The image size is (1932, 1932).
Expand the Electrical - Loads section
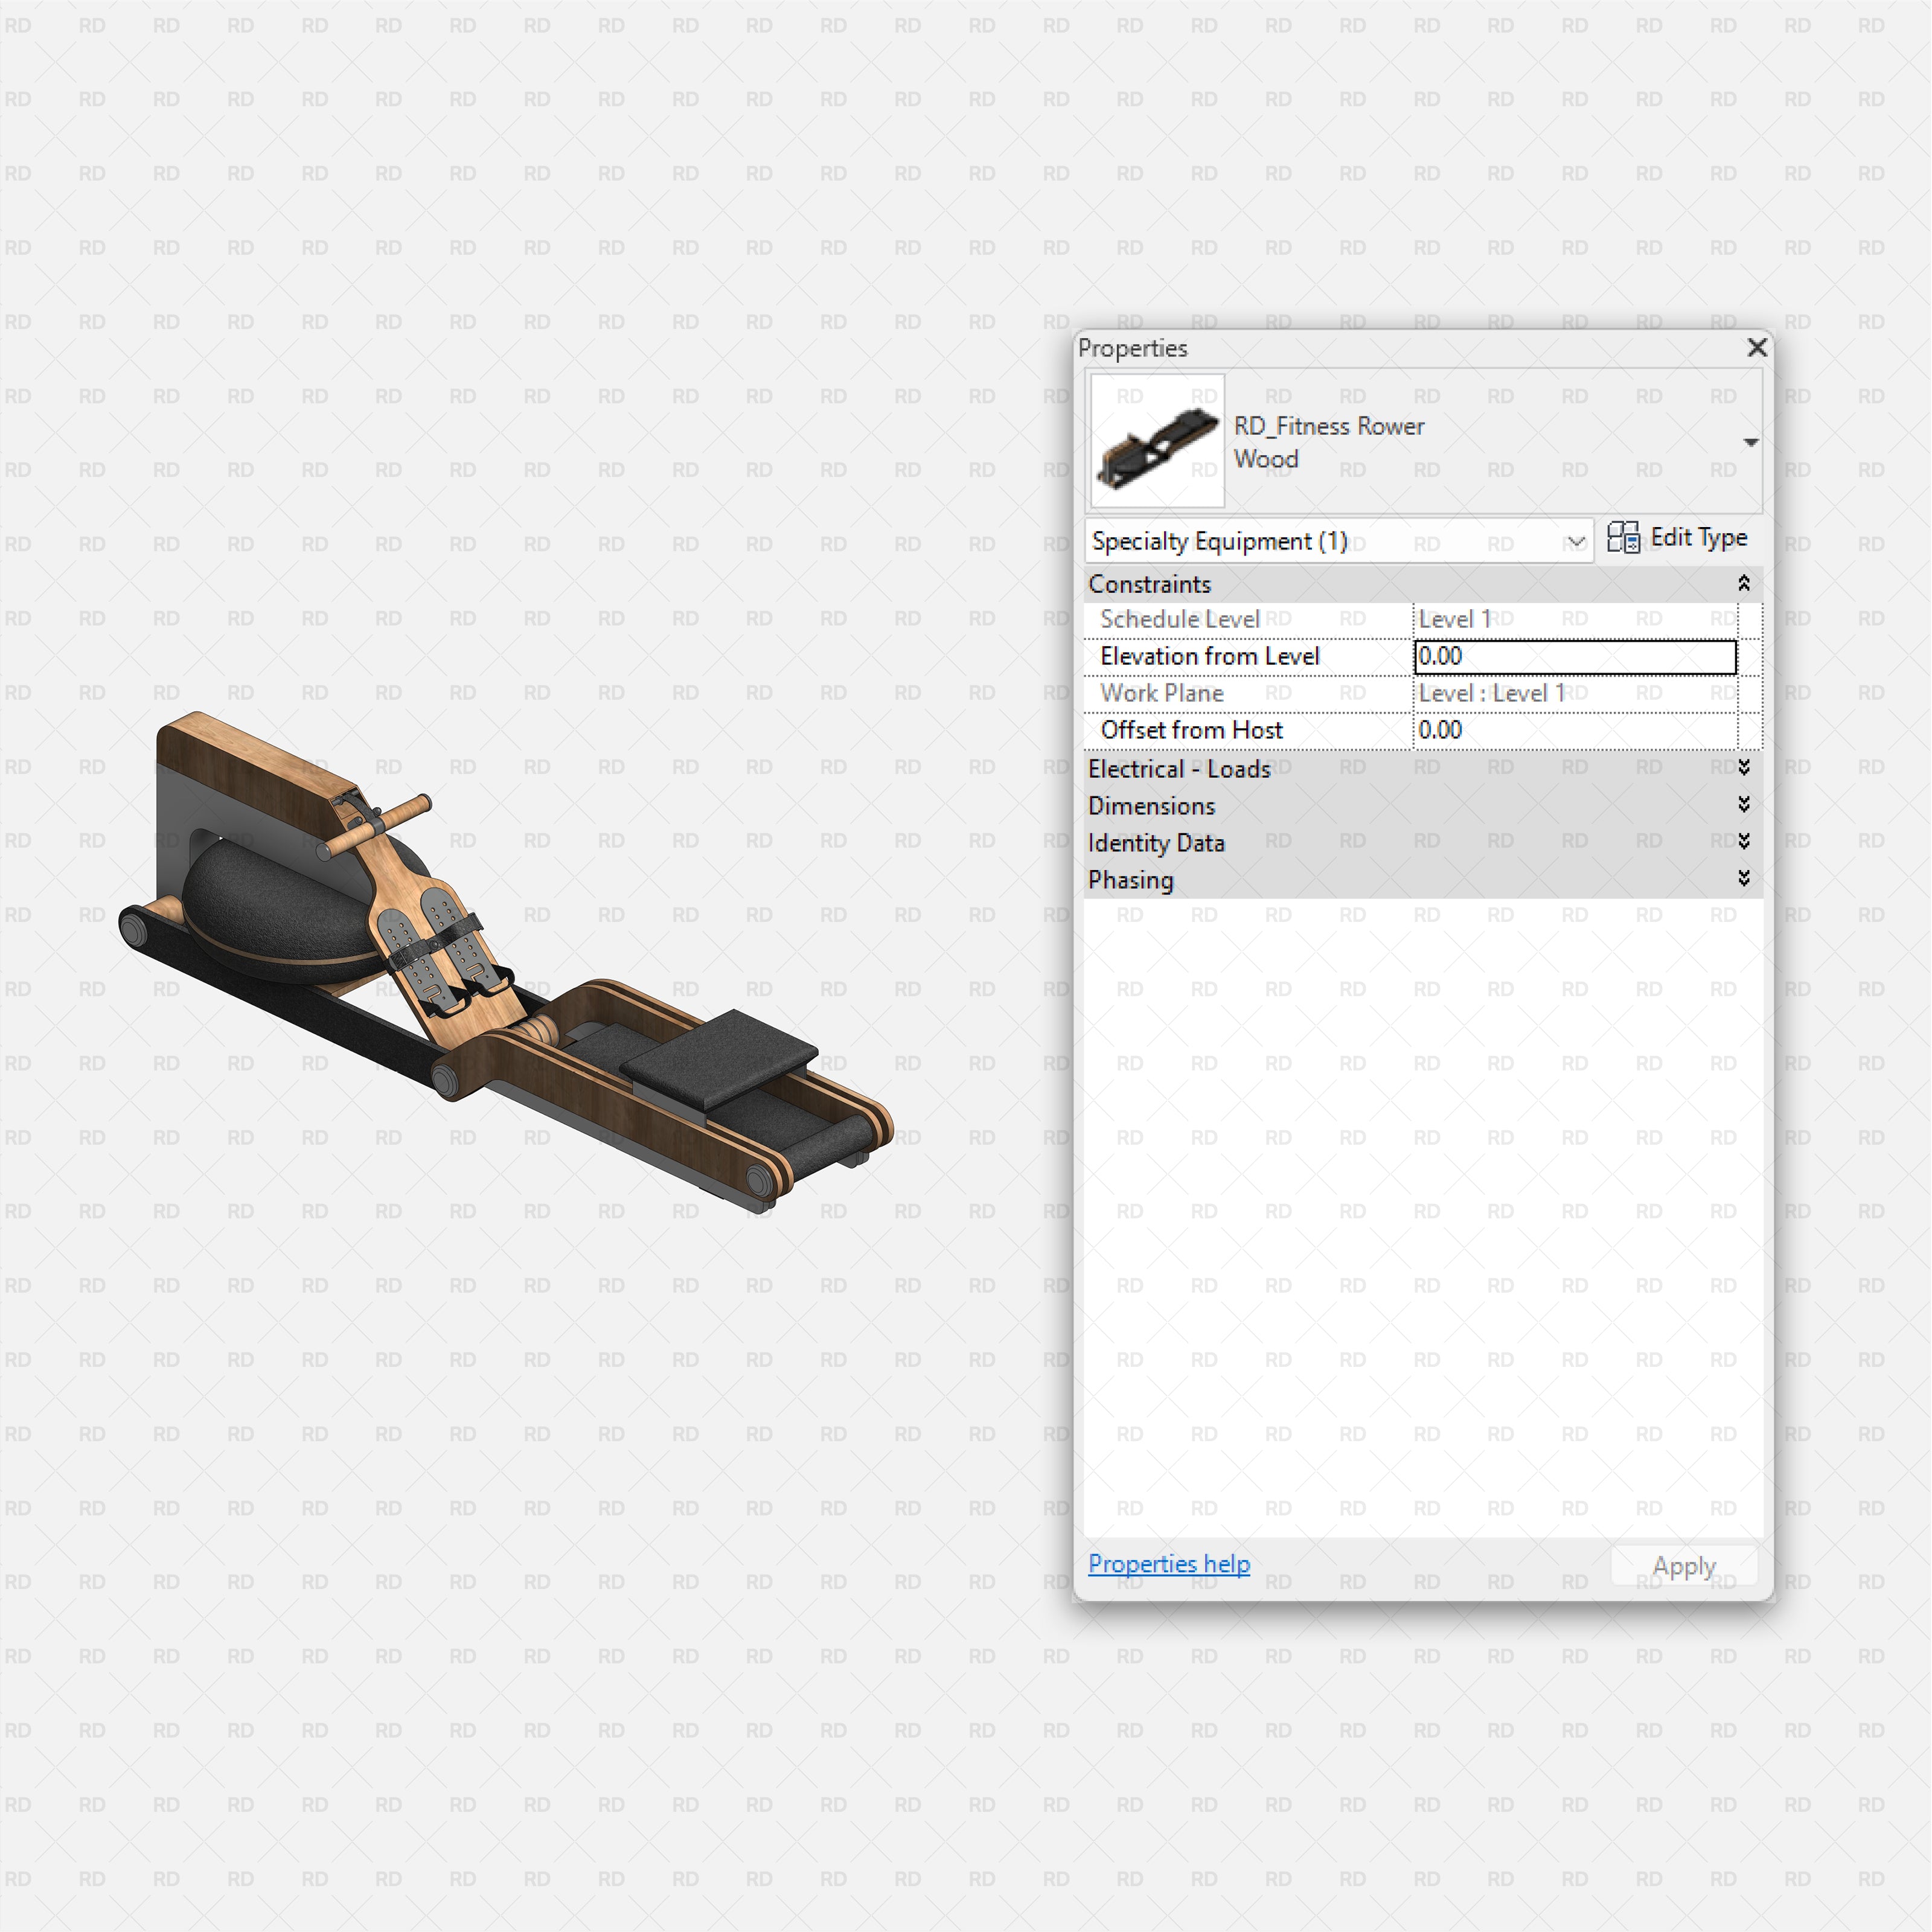[1744, 768]
